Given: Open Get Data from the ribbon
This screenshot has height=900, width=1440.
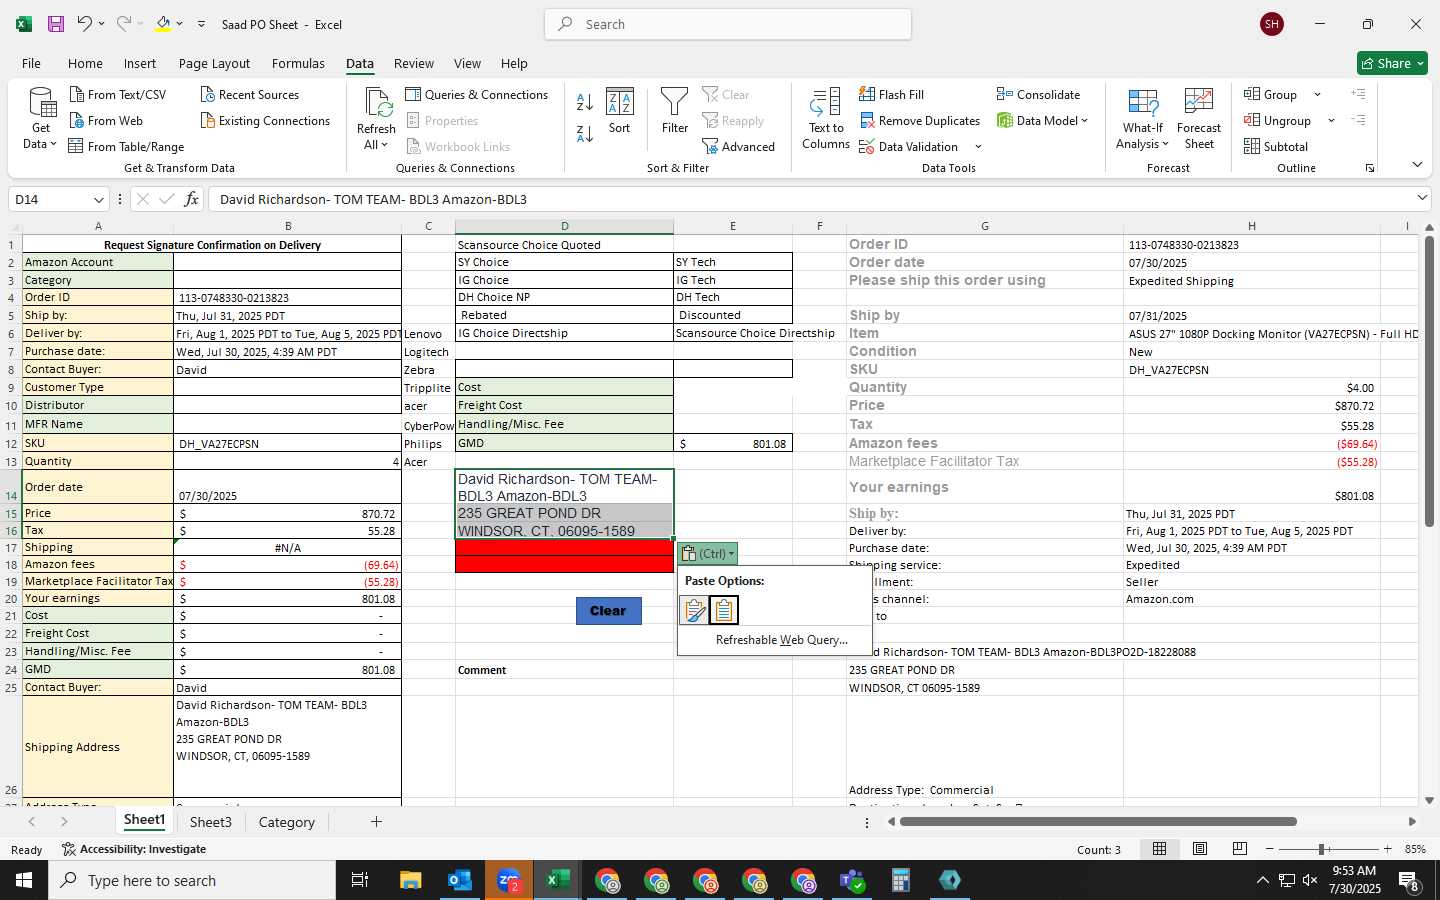Looking at the screenshot, I should coord(41,118).
